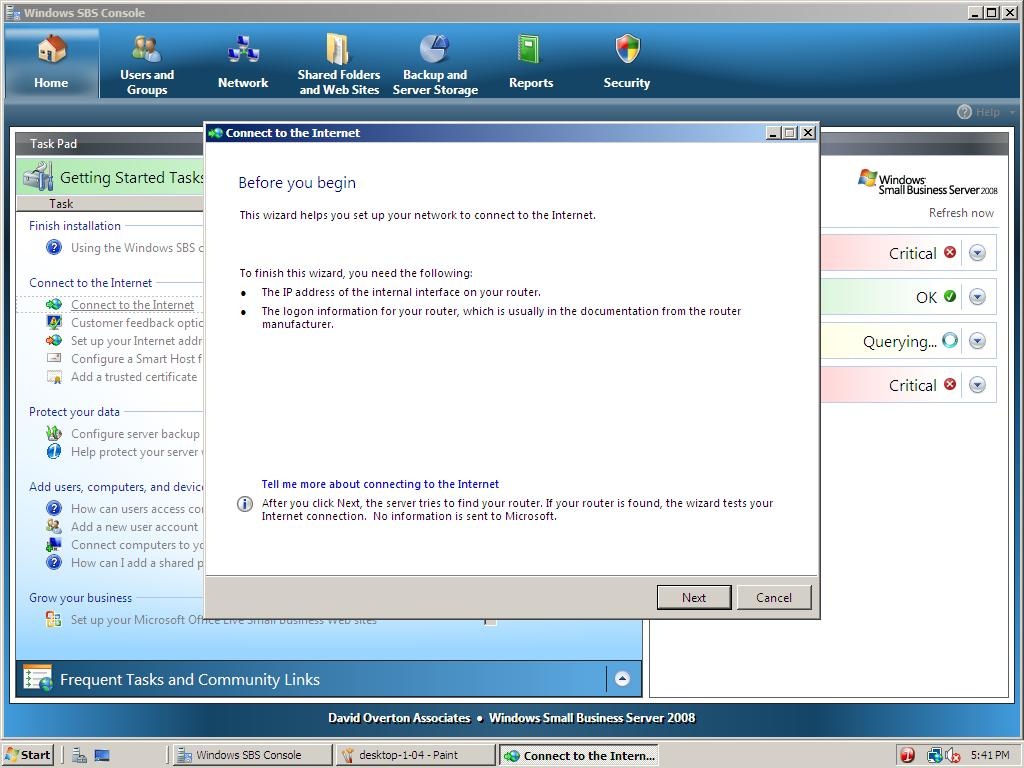This screenshot has height=768, width=1024.
Task: Click the Add a new user account icon
Action: 54,526
